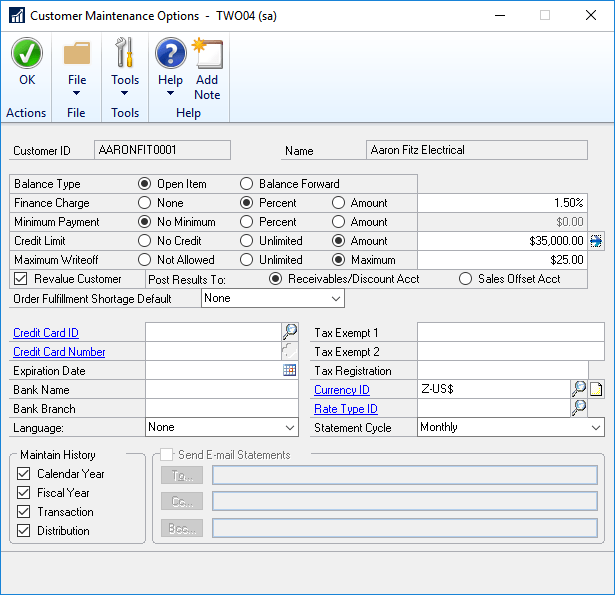Open the Statement Cycle dropdown
Screen dimensions: 615x595
point(595,427)
